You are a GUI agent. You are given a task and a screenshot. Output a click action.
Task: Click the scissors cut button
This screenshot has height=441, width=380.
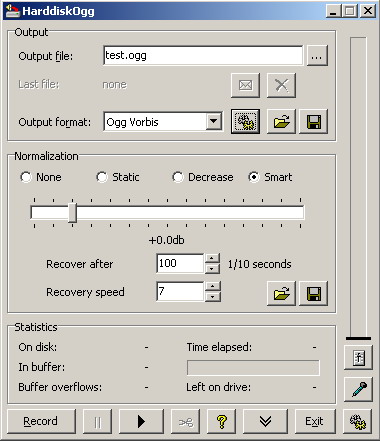[x=186, y=422]
